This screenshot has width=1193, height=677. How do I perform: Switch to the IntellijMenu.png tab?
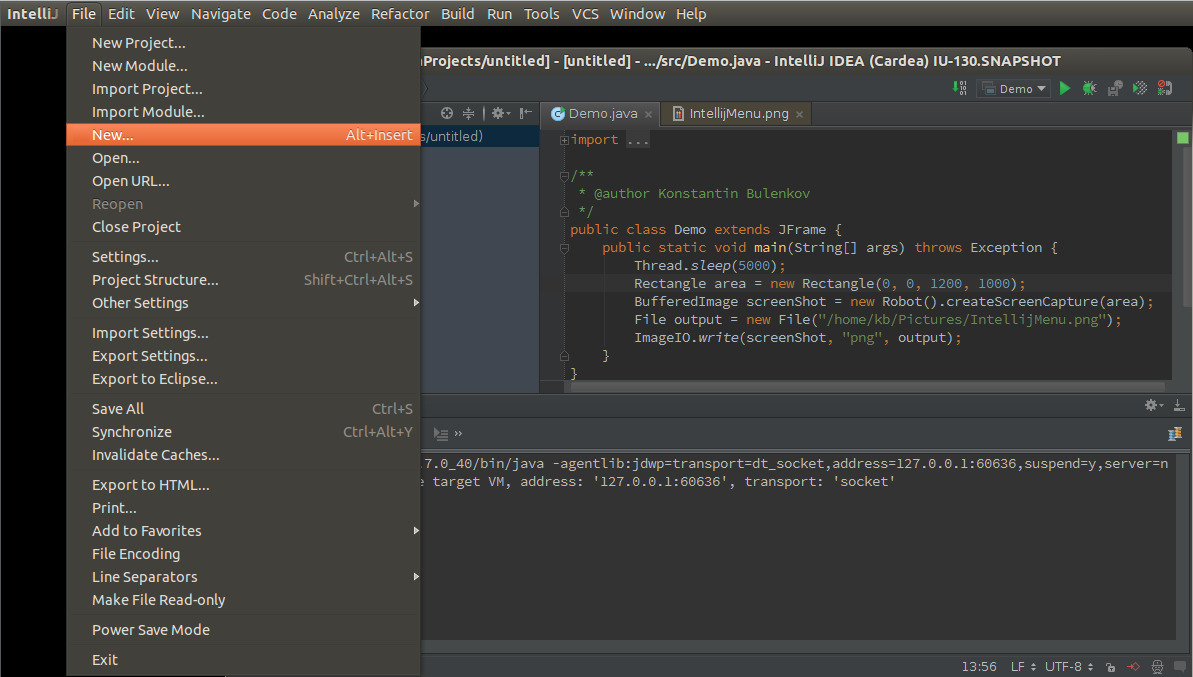click(738, 114)
